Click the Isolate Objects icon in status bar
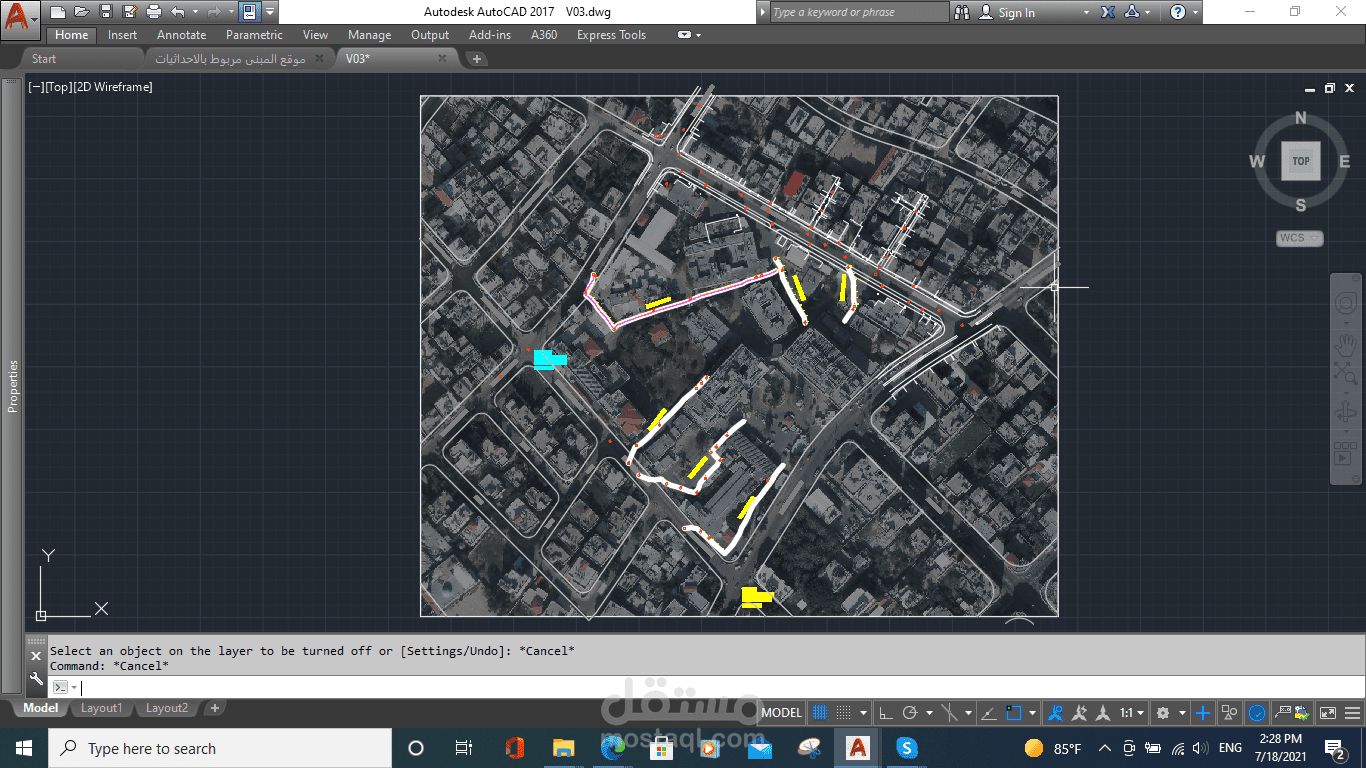 point(1230,713)
